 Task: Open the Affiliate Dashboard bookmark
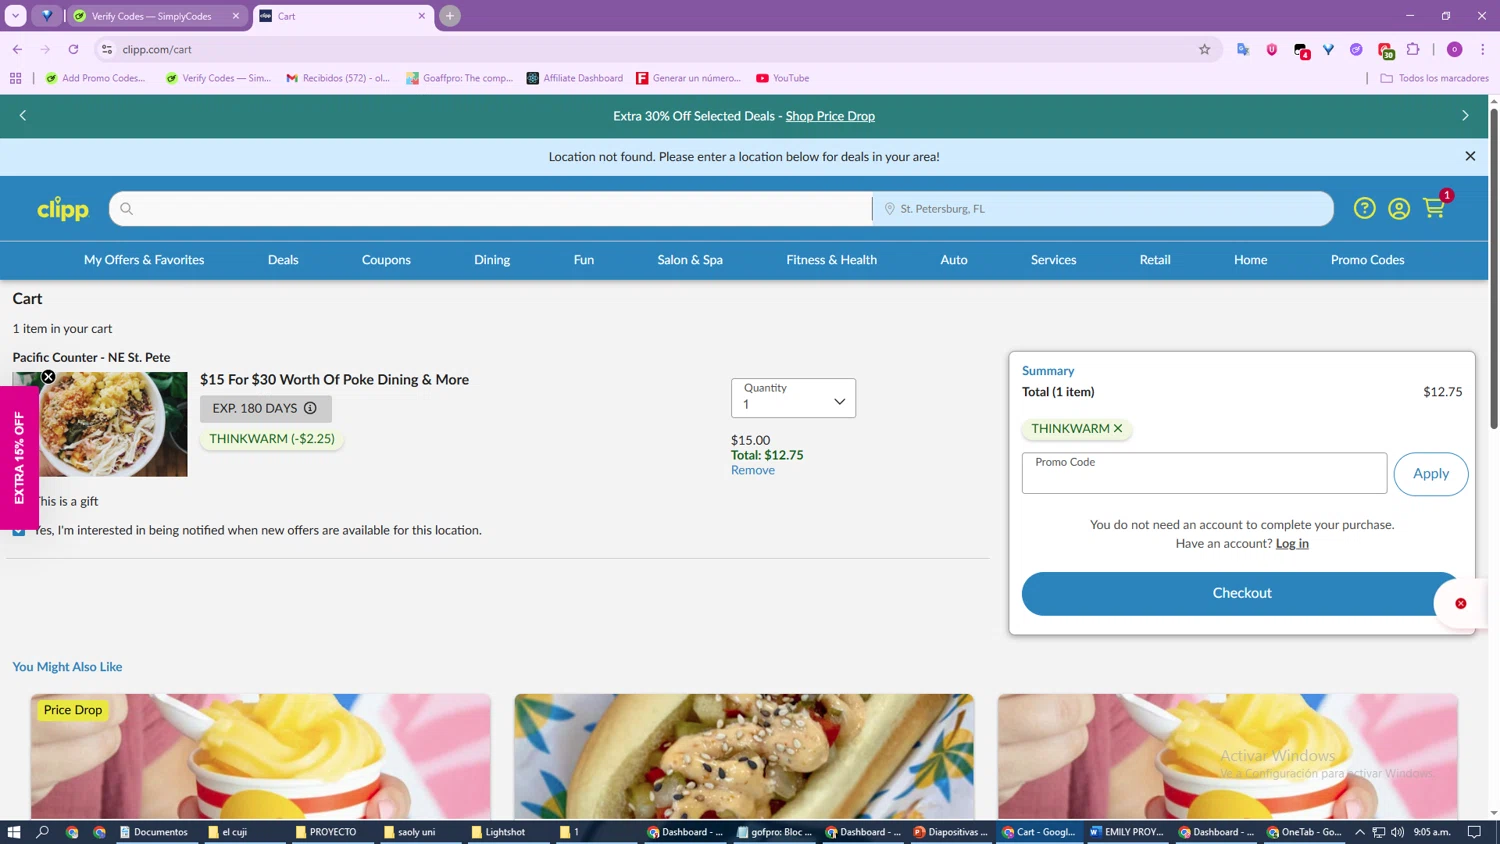(x=575, y=78)
